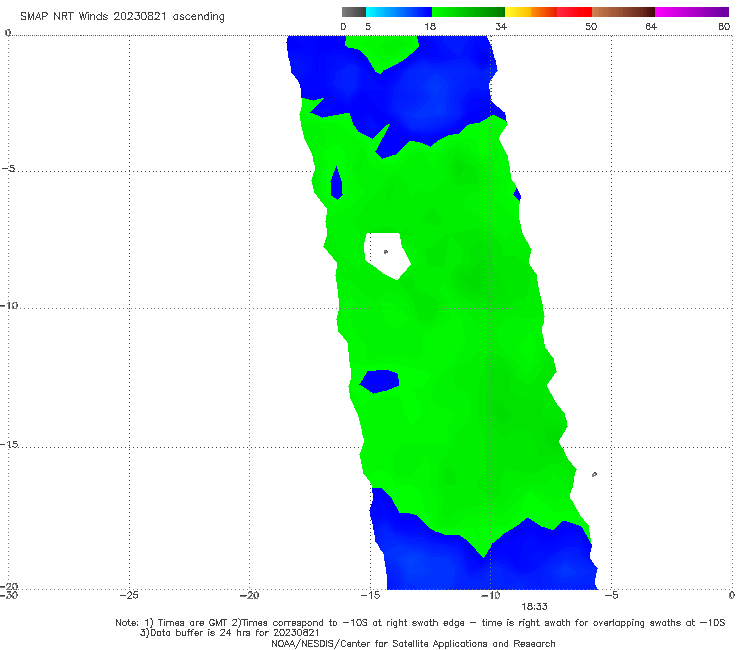The width and height of the screenshot is (740, 650).
Task: Click the white data gap inside the green swath
Action: point(386,256)
